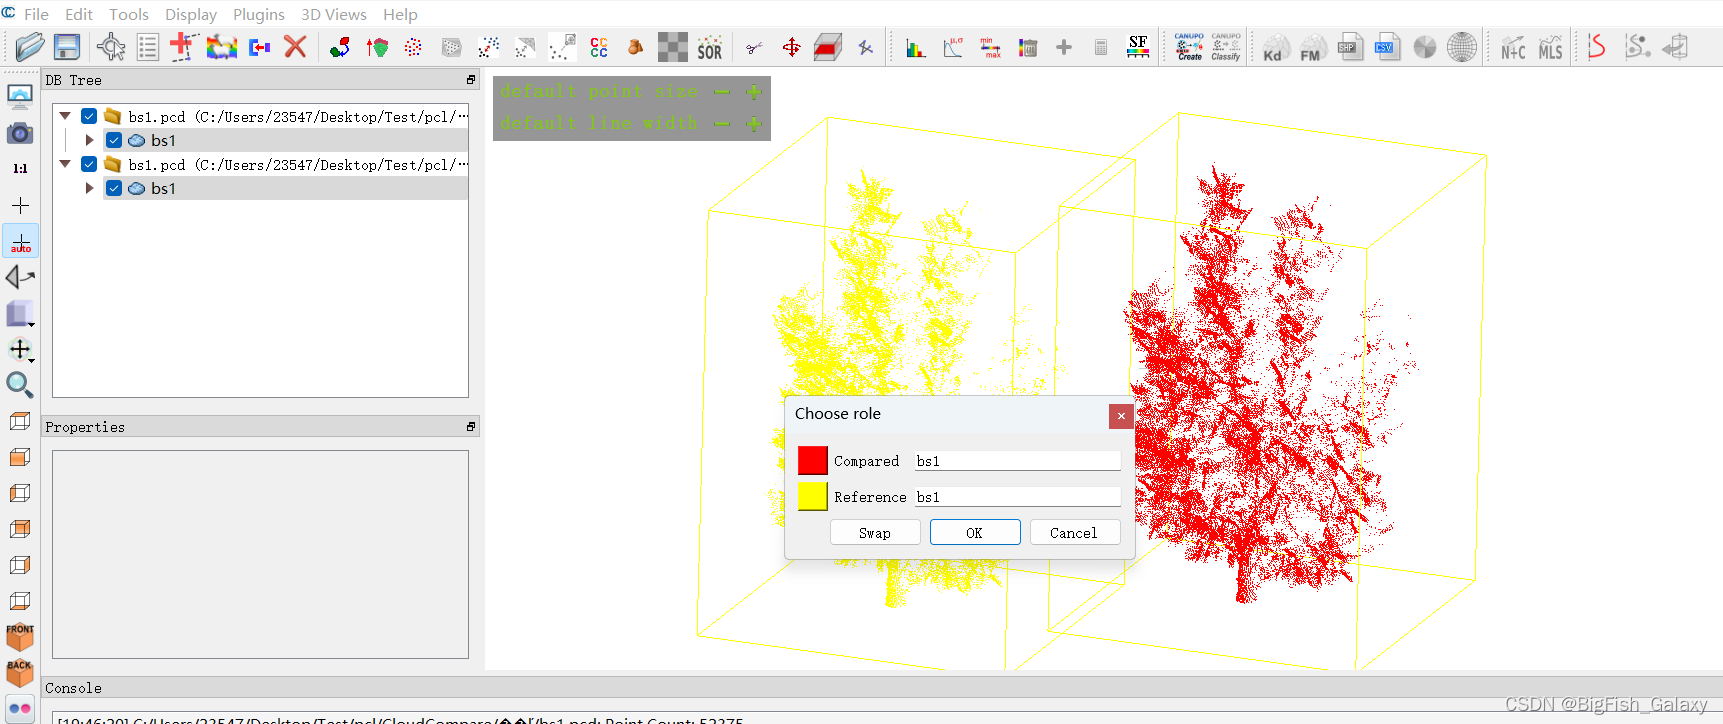
Task: Open the 3D Views menu
Action: tap(334, 14)
